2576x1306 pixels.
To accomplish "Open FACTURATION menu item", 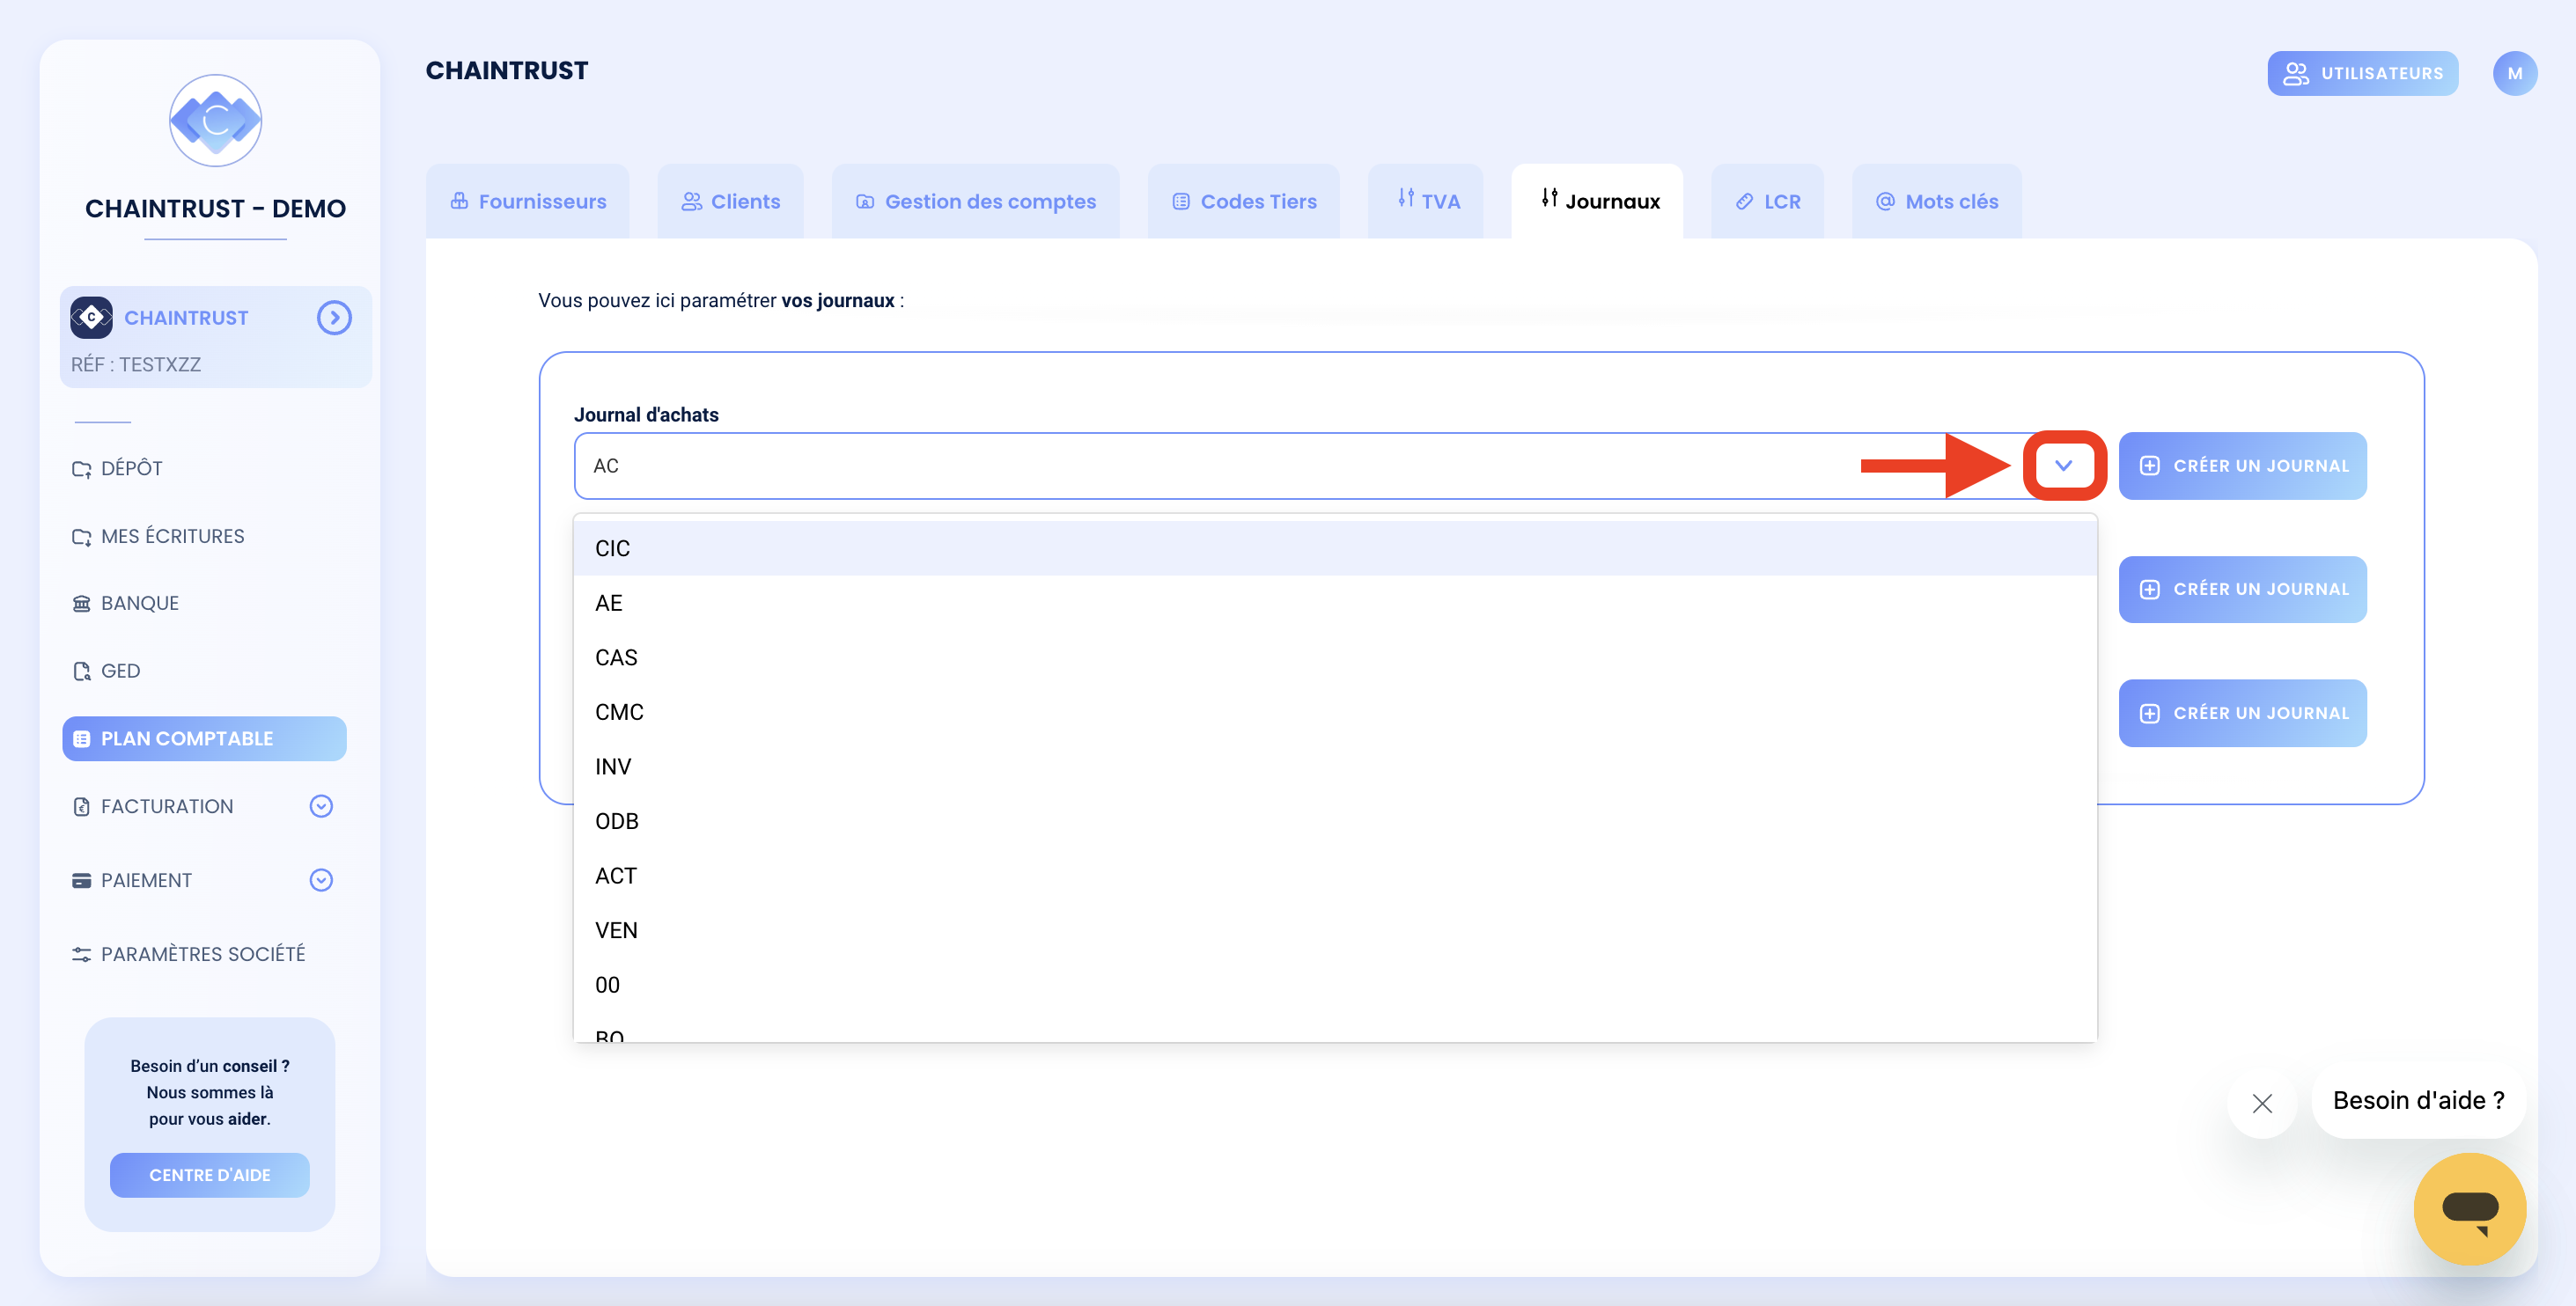I will [153, 806].
